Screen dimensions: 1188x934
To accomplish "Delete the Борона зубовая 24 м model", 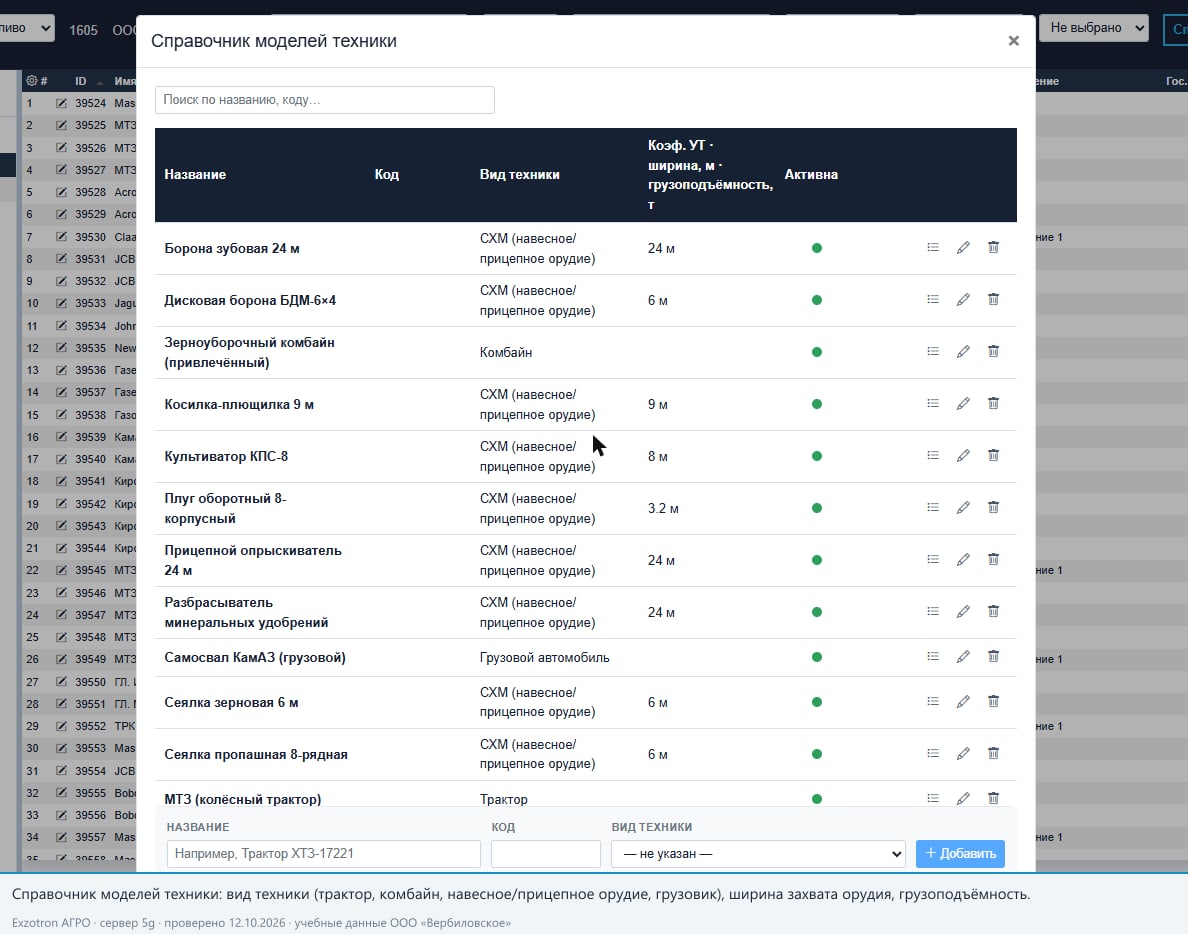I will [993, 248].
